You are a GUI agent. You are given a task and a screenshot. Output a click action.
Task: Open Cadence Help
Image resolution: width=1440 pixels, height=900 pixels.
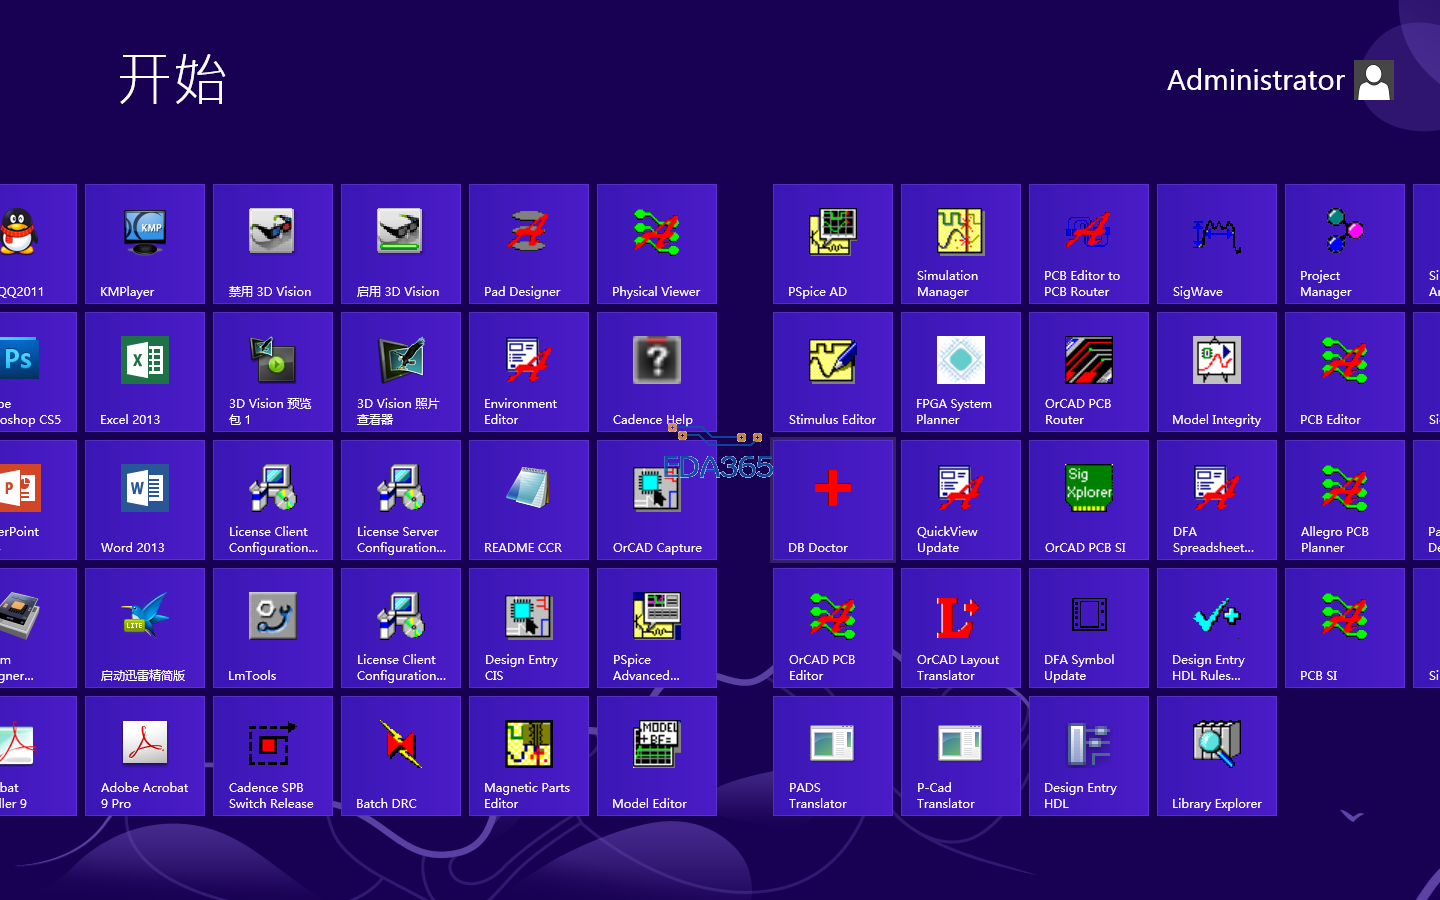[x=657, y=372]
